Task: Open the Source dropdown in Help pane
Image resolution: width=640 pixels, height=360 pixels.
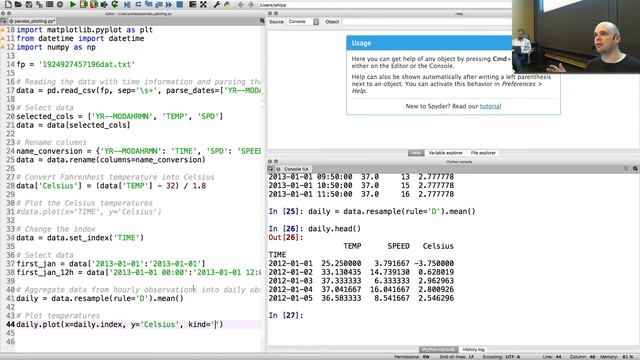Action: pyautogui.click(x=316, y=22)
